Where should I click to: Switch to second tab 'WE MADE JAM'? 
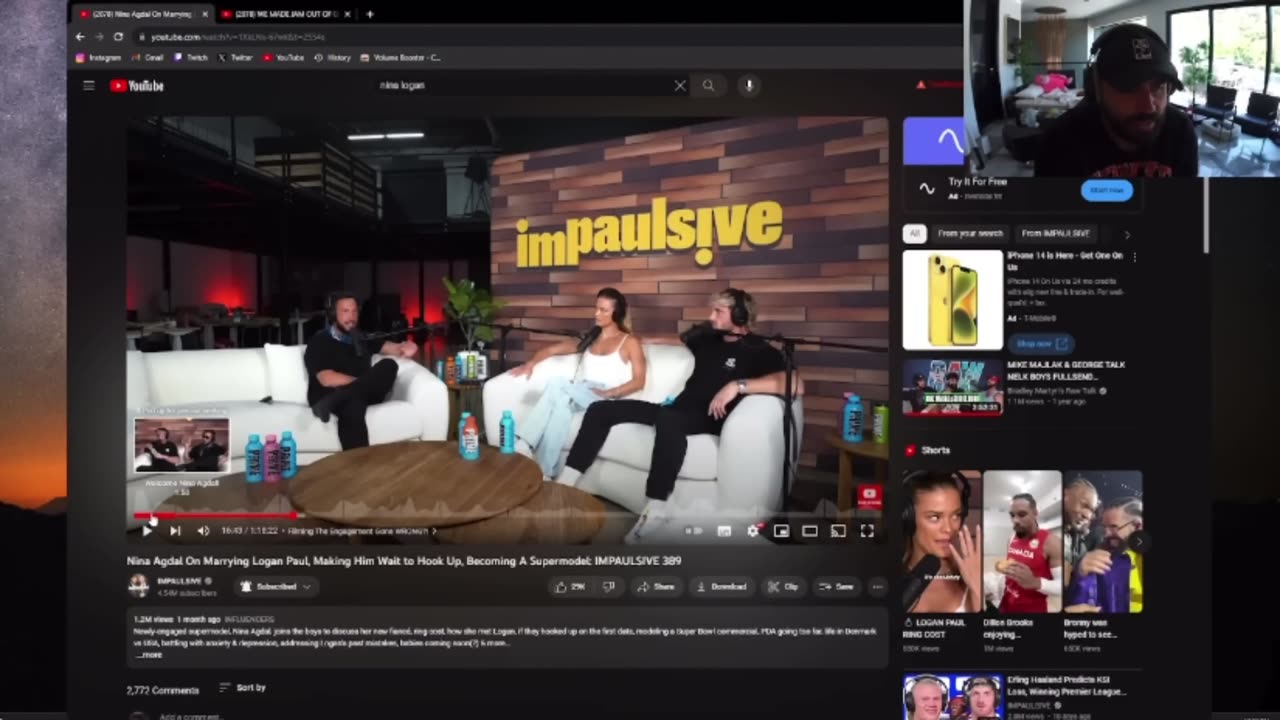click(285, 14)
